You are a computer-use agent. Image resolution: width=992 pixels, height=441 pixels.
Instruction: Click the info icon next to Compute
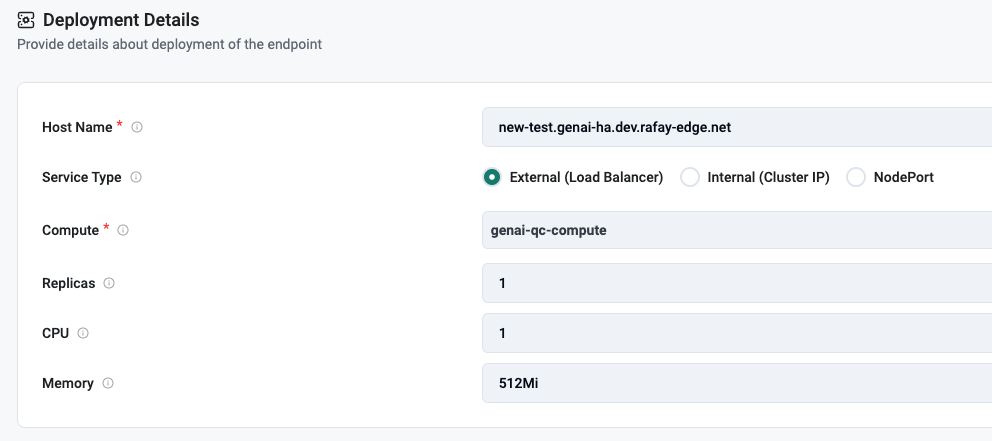[123, 230]
